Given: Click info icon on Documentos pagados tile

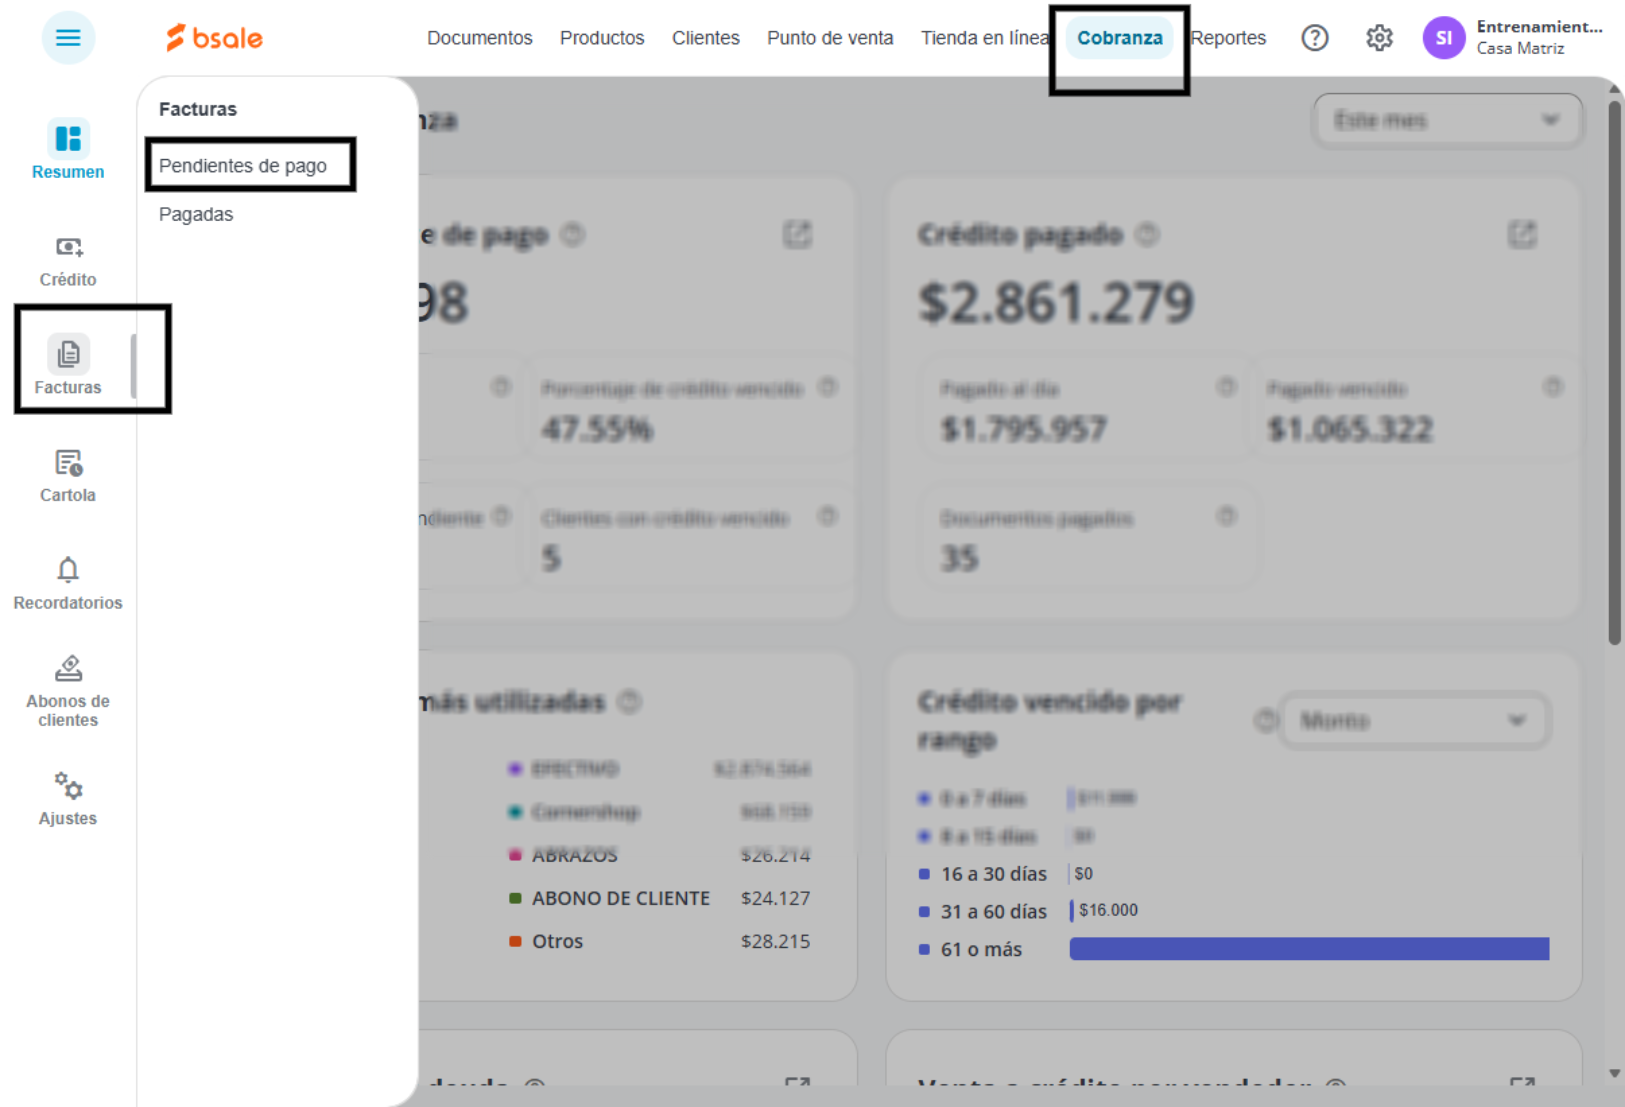Looking at the screenshot, I should [1226, 517].
